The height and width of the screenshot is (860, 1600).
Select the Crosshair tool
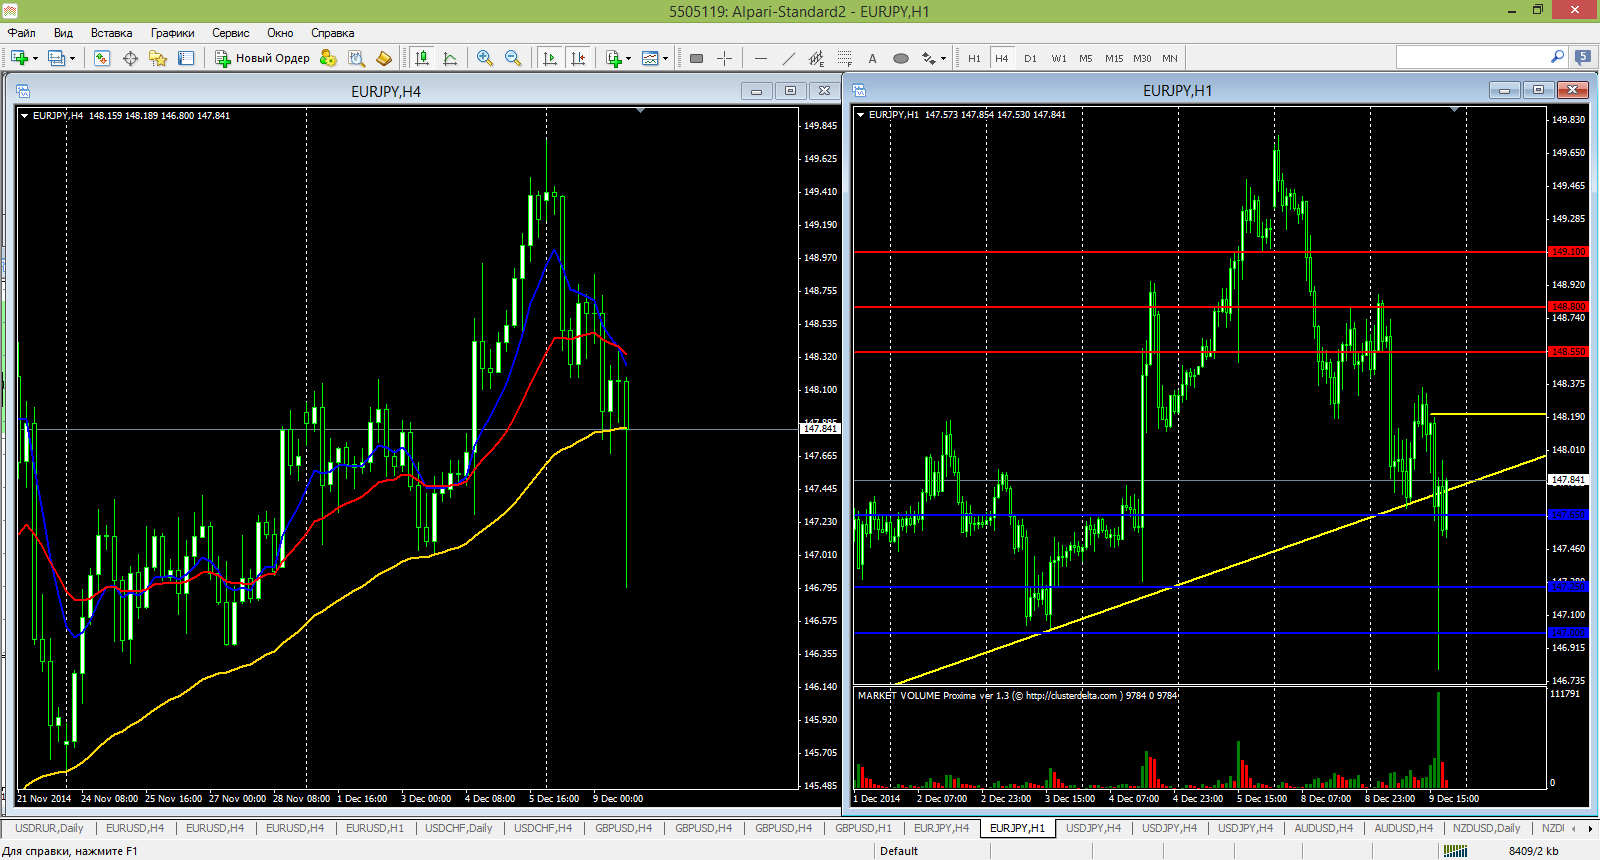click(725, 58)
